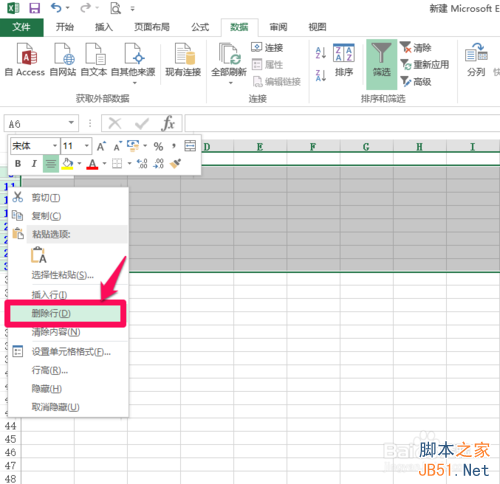Screen dimensions: 500x484
Task: Click Format Painter brush in mini toolbar
Action: 175,163
